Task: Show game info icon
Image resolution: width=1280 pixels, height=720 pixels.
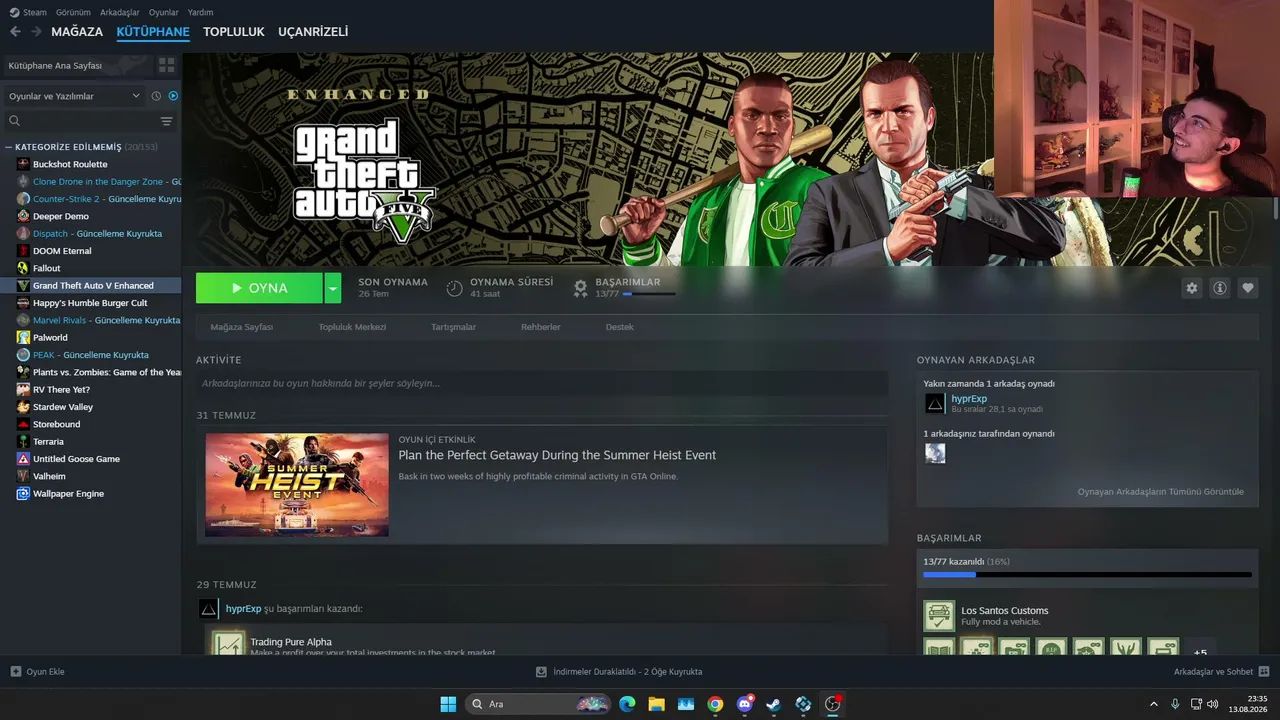Action: (x=1220, y=288)
